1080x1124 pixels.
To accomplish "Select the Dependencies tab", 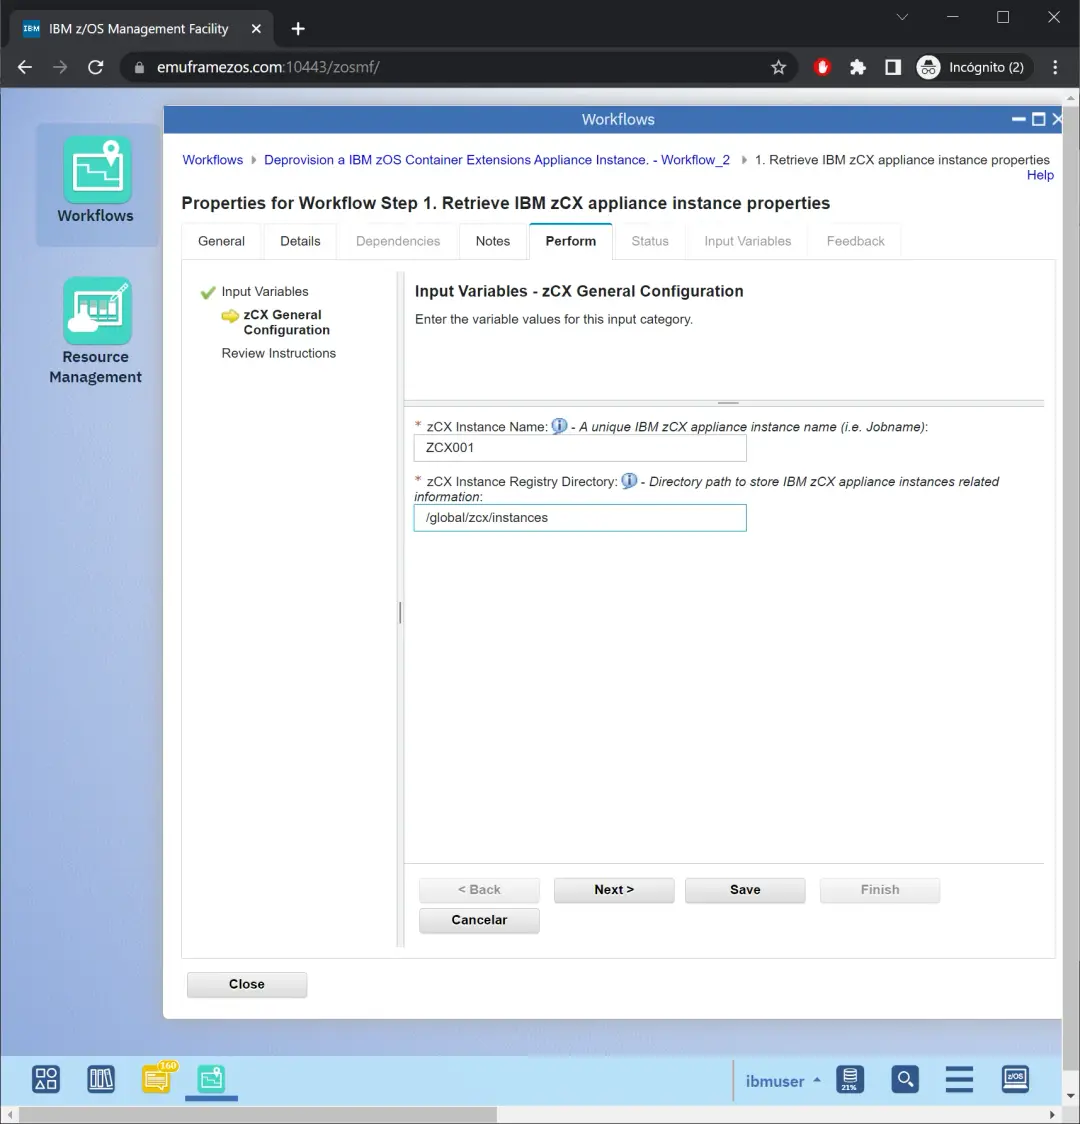I will click(398, 241).
